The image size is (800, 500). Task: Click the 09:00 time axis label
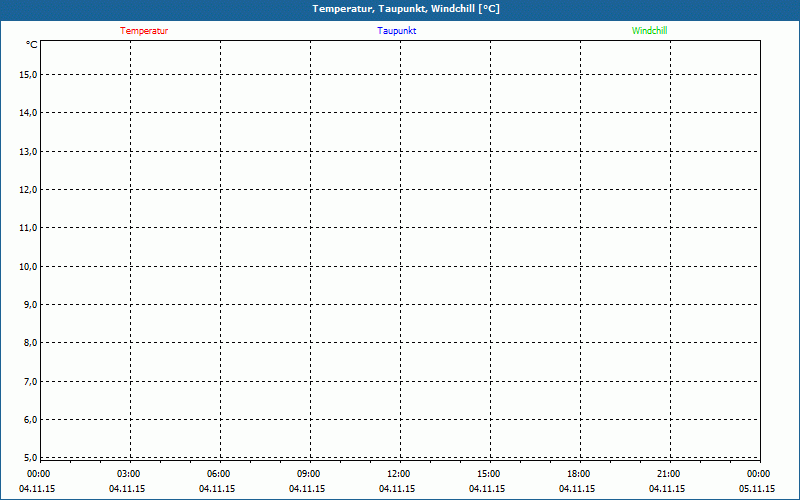[308, 474]
